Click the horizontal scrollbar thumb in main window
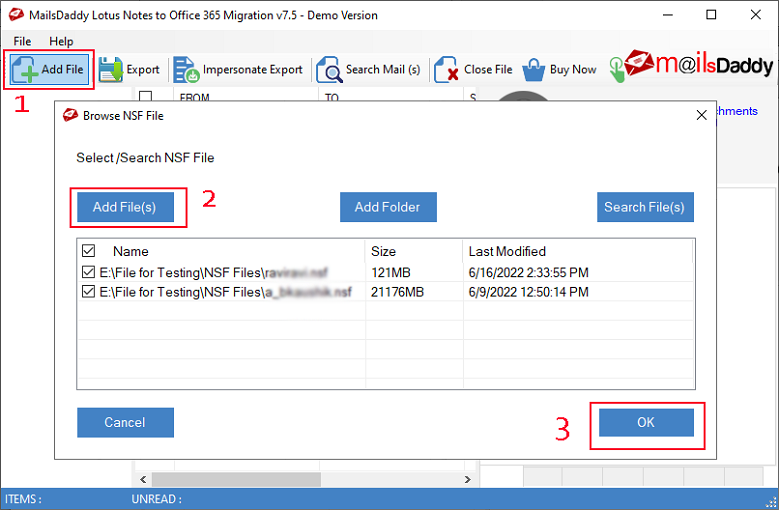 (x=236, y=479)
